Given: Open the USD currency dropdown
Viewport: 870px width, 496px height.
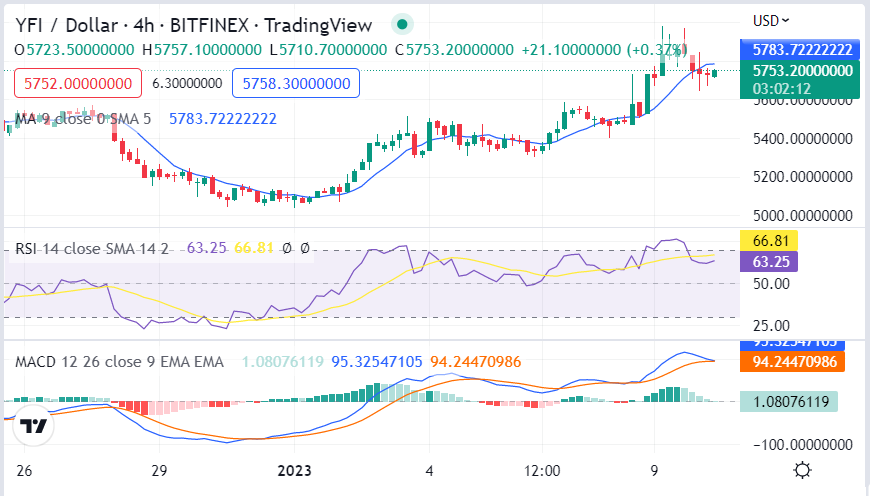Looking at the screenshot, I should (x=770, y=21).
